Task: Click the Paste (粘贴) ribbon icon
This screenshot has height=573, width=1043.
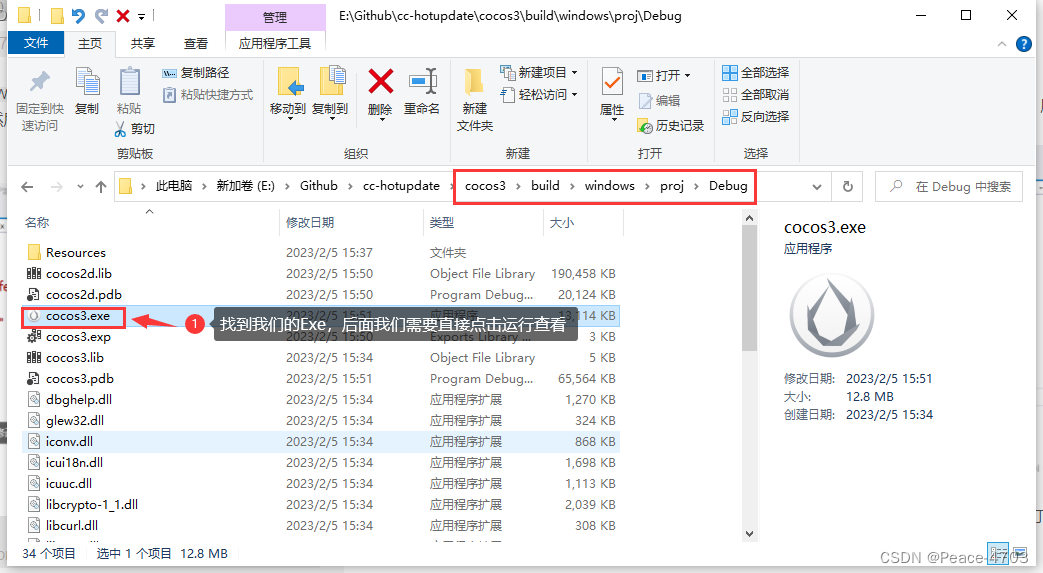Action: (x=129, y=83)
